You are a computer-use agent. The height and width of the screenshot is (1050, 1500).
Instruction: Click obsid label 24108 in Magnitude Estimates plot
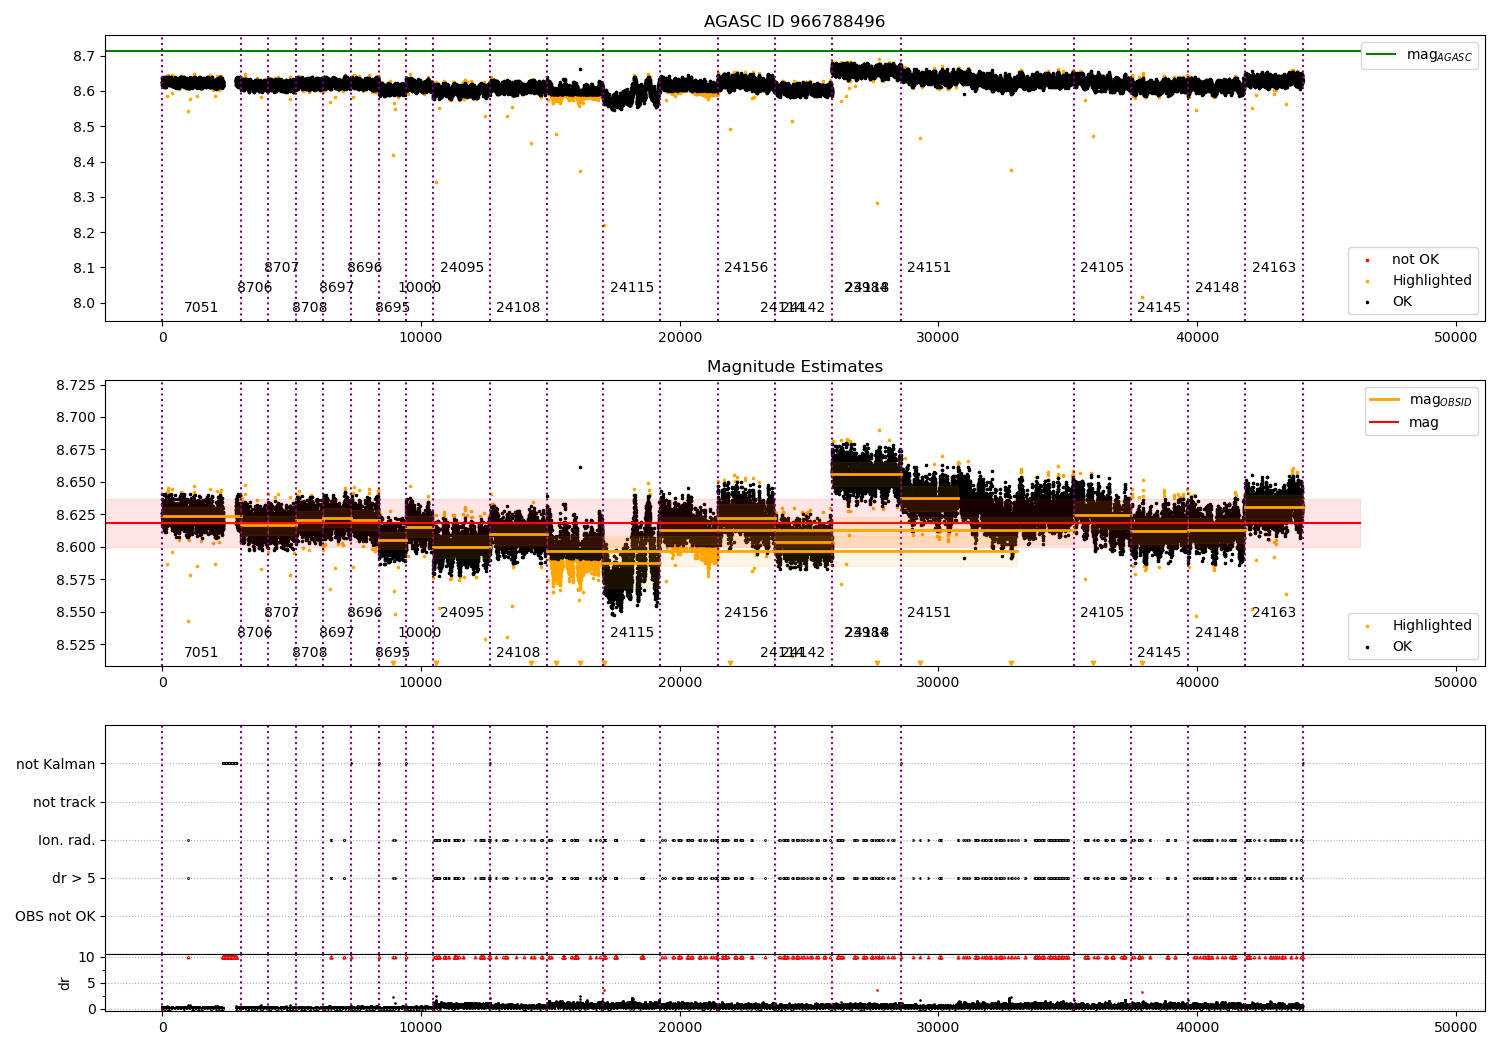pos(518,653)
